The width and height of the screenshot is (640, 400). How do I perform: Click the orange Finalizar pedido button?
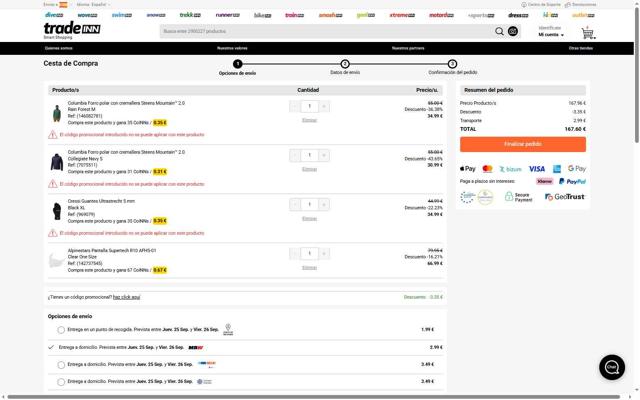[x=523, y=144]
